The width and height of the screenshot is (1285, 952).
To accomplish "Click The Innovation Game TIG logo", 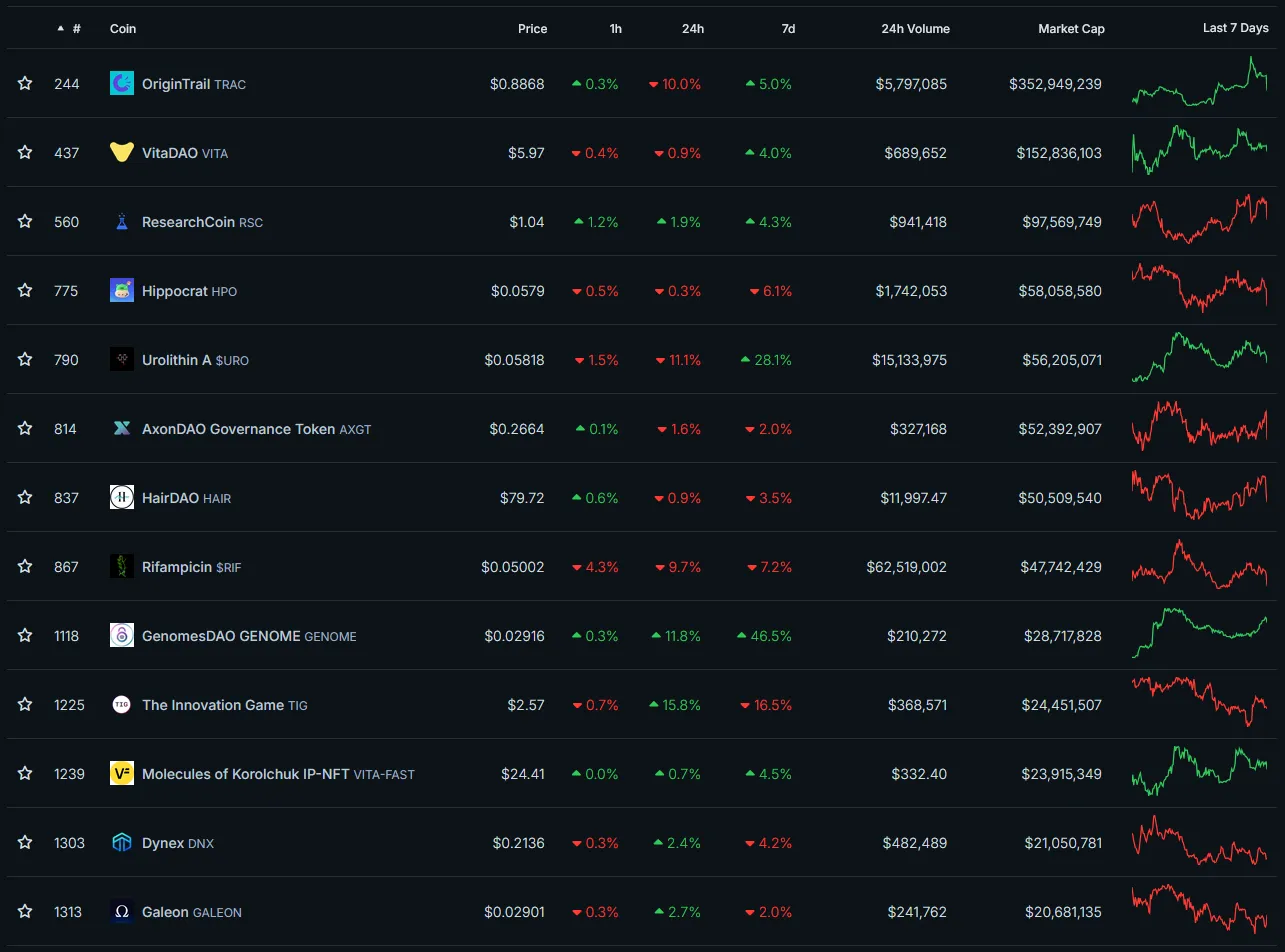I will [x=122, y=705].
